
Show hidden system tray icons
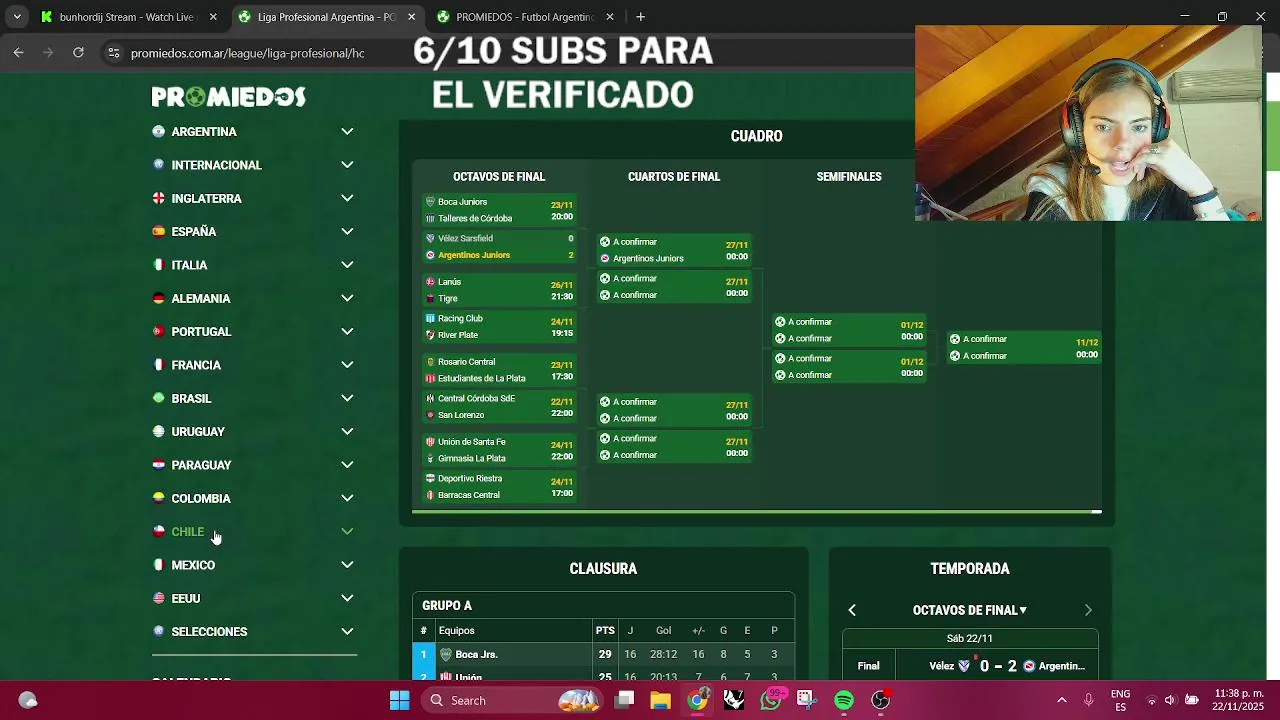pos(1062,700)
